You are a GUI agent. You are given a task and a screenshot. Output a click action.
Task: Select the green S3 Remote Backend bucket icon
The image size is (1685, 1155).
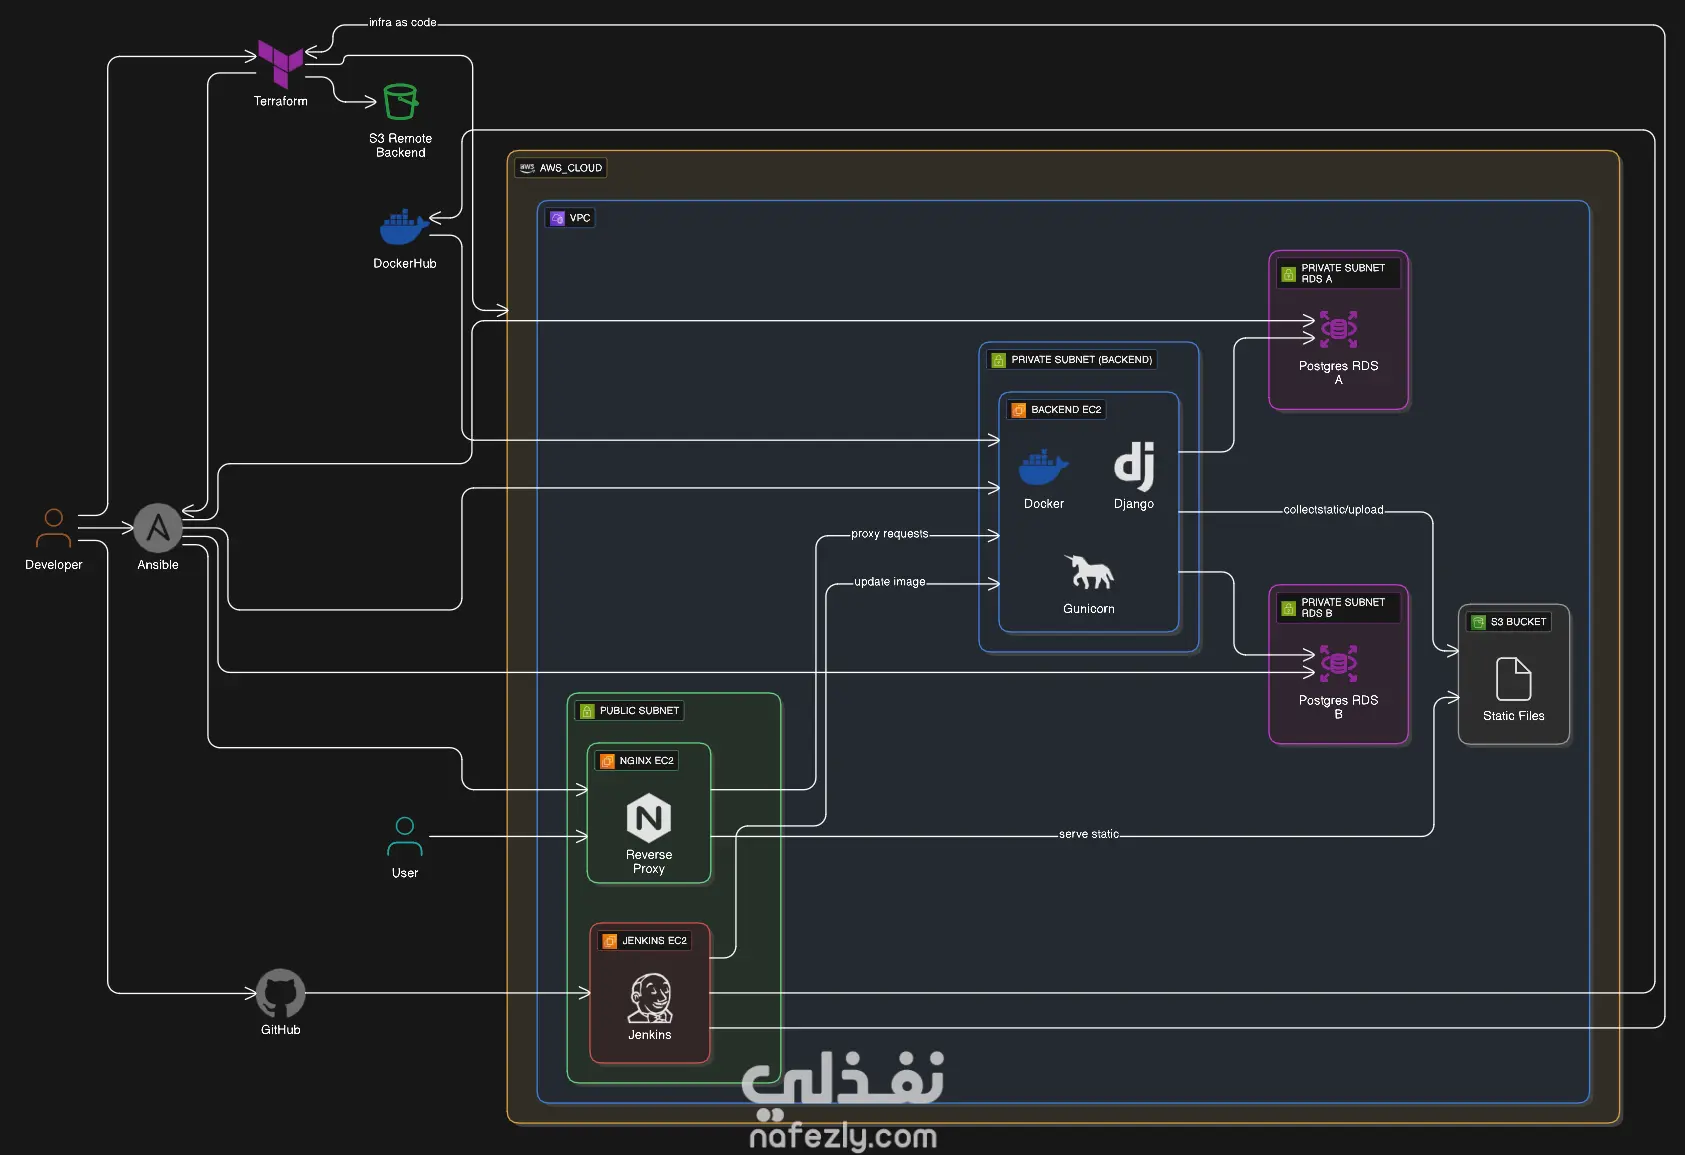click(x=400, y=102)
